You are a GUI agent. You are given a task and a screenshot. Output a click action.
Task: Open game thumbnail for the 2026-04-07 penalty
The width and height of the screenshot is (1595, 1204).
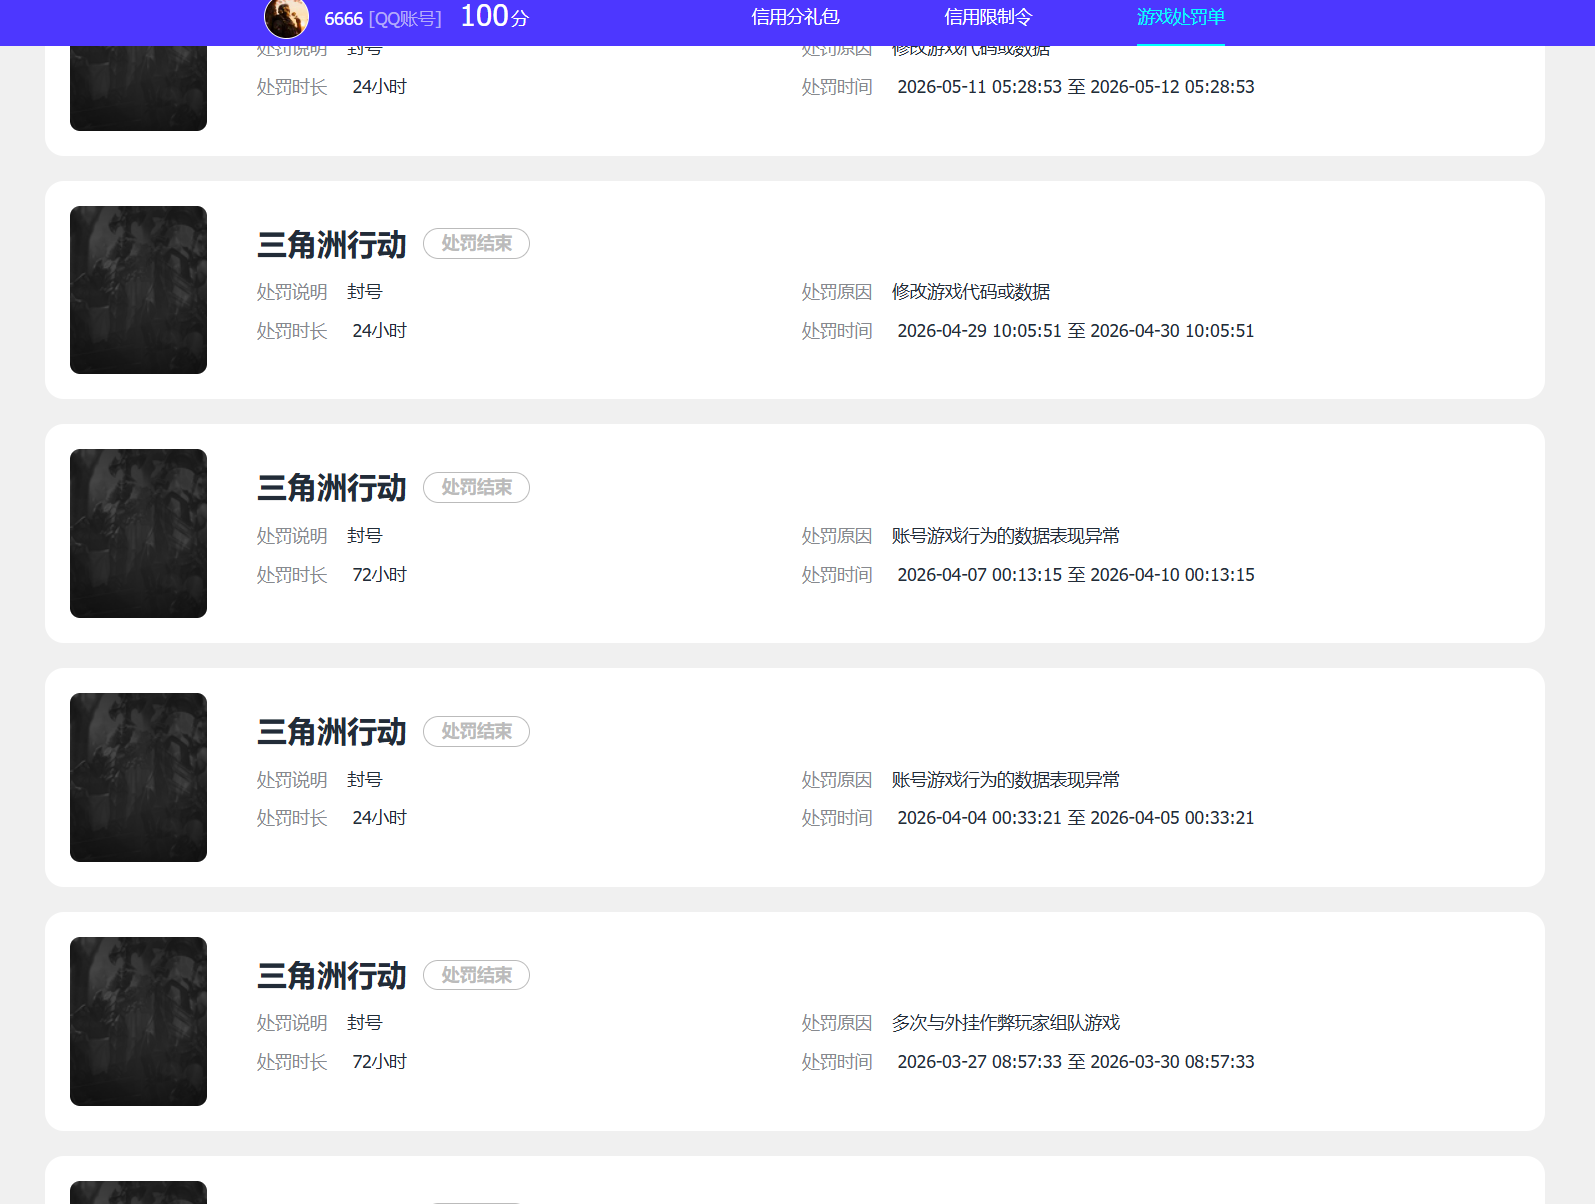point(138,533)
